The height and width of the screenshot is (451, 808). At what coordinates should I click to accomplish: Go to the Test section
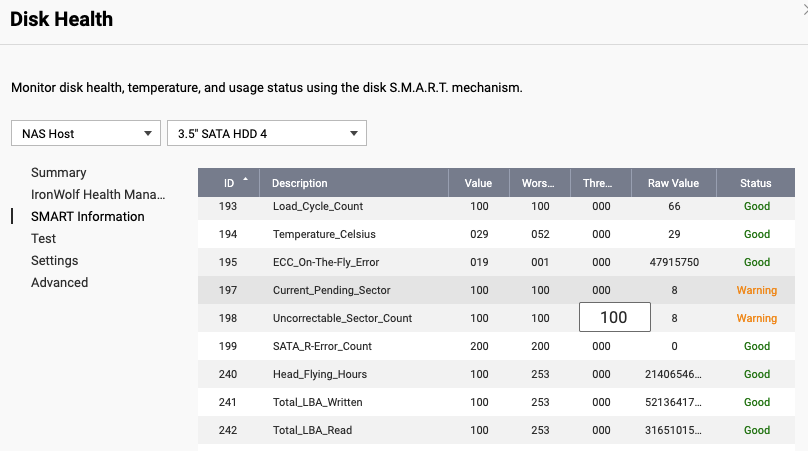43,239
